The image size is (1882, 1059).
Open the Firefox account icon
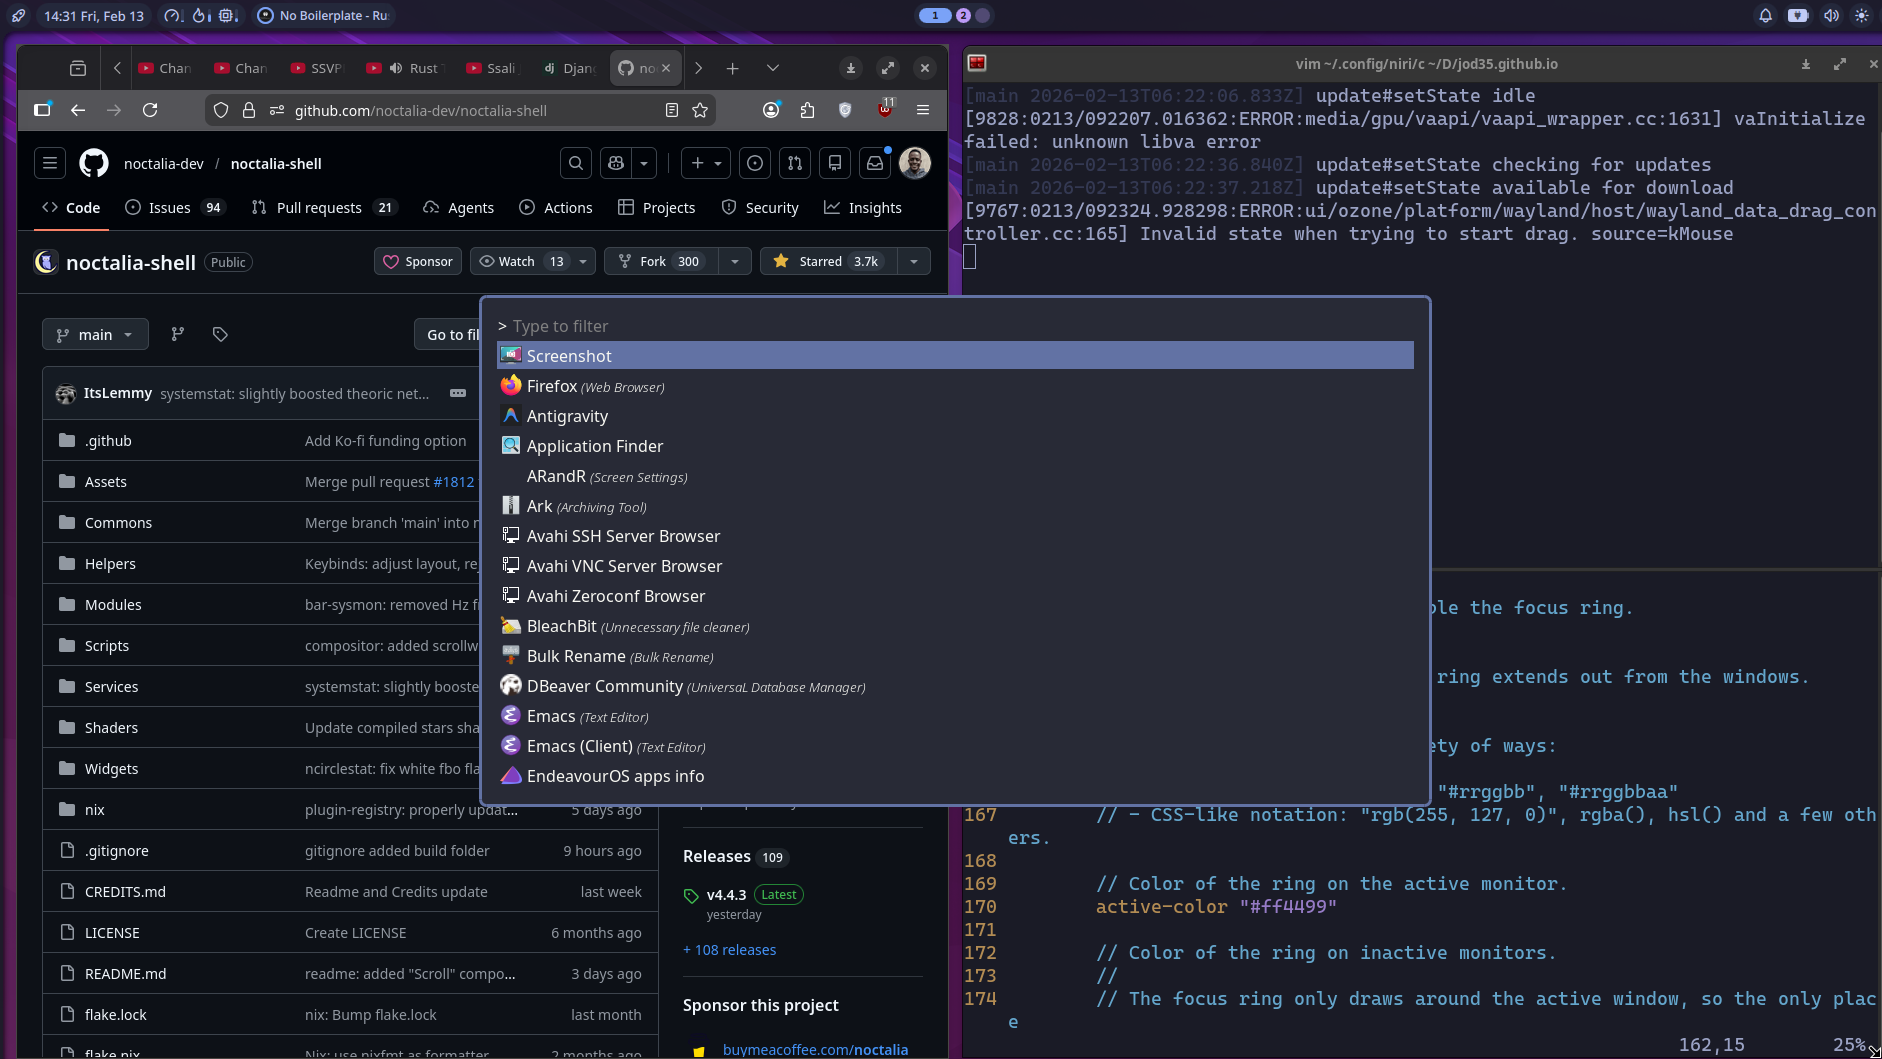(x=771, y=110)
